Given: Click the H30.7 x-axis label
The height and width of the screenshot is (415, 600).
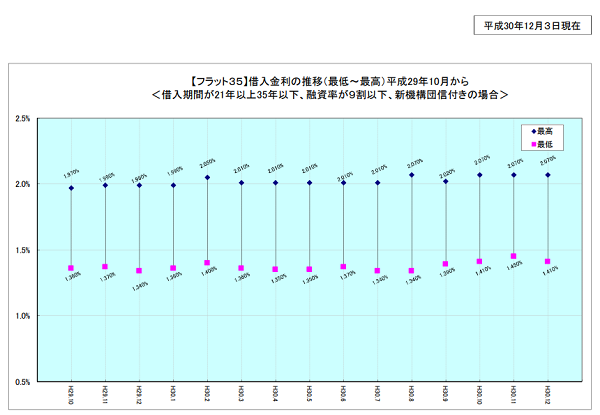Looking at the screenshot, I should point(378,394).
